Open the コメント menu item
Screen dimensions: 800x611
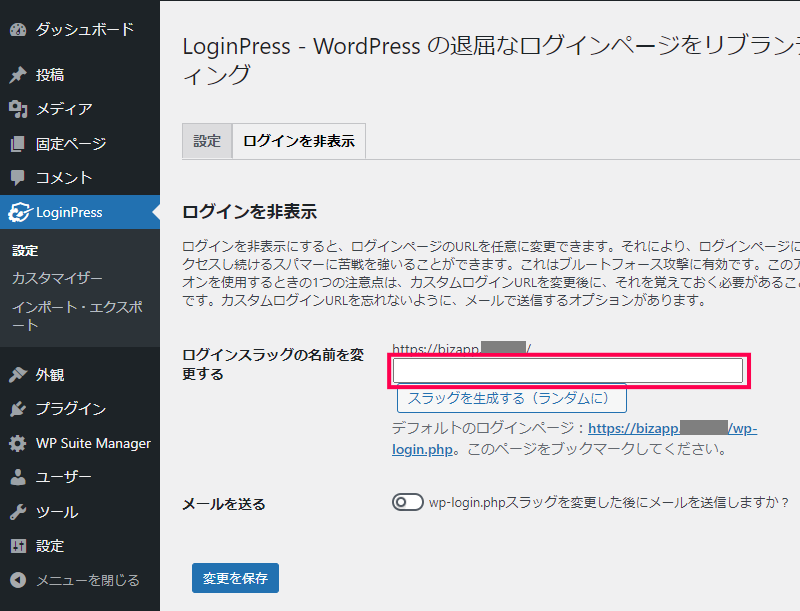(80, 177)
